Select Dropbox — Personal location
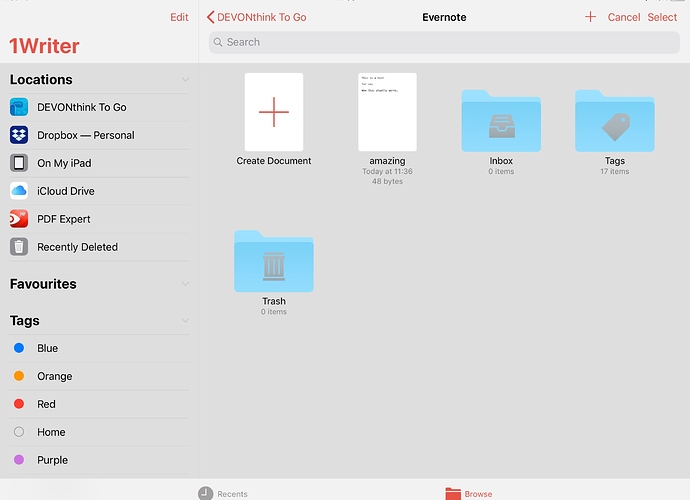690x500 pixels. (85, 135)
